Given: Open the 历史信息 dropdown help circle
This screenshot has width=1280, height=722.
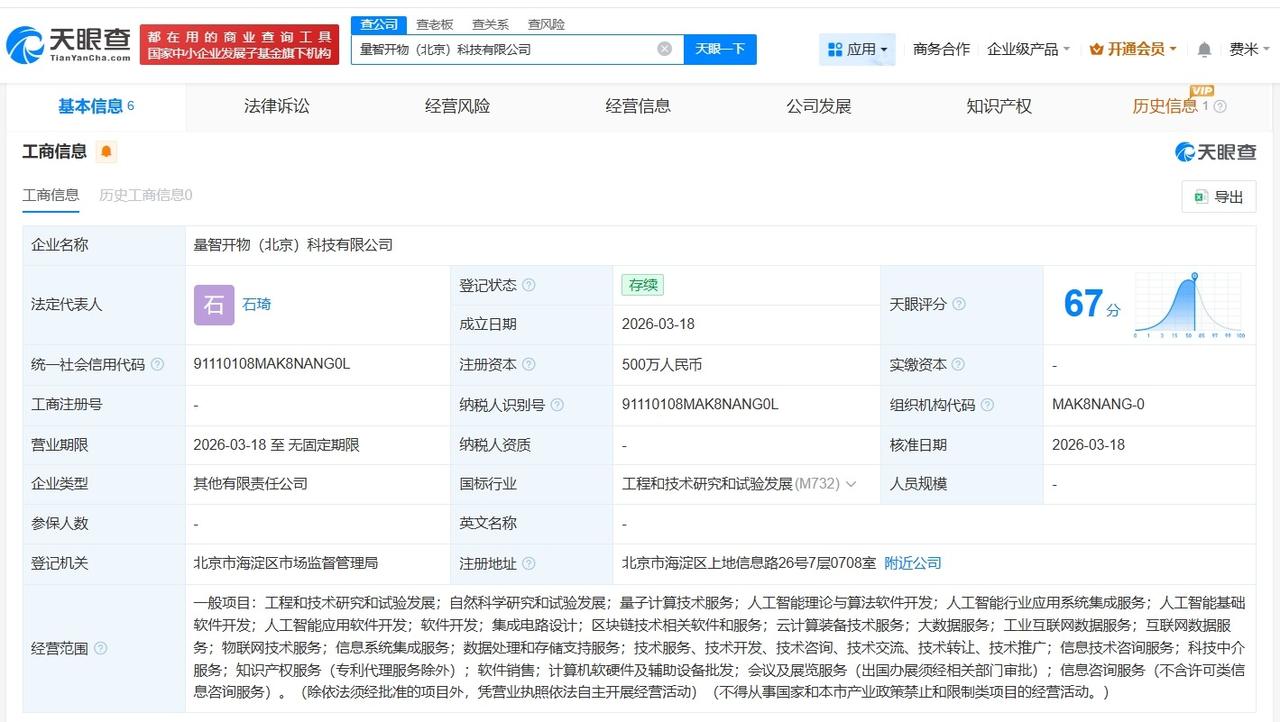Looking at the screenshot, I should (x=1221, y=105).
